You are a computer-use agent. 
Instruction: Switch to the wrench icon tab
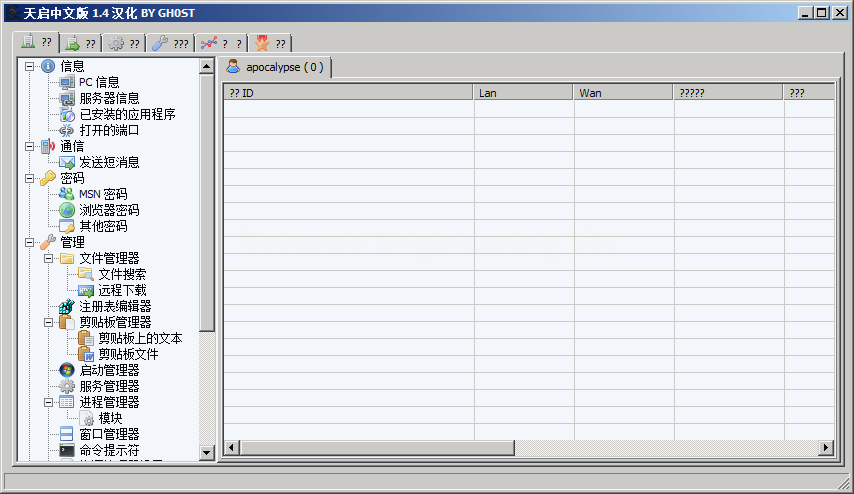point(170,43)
